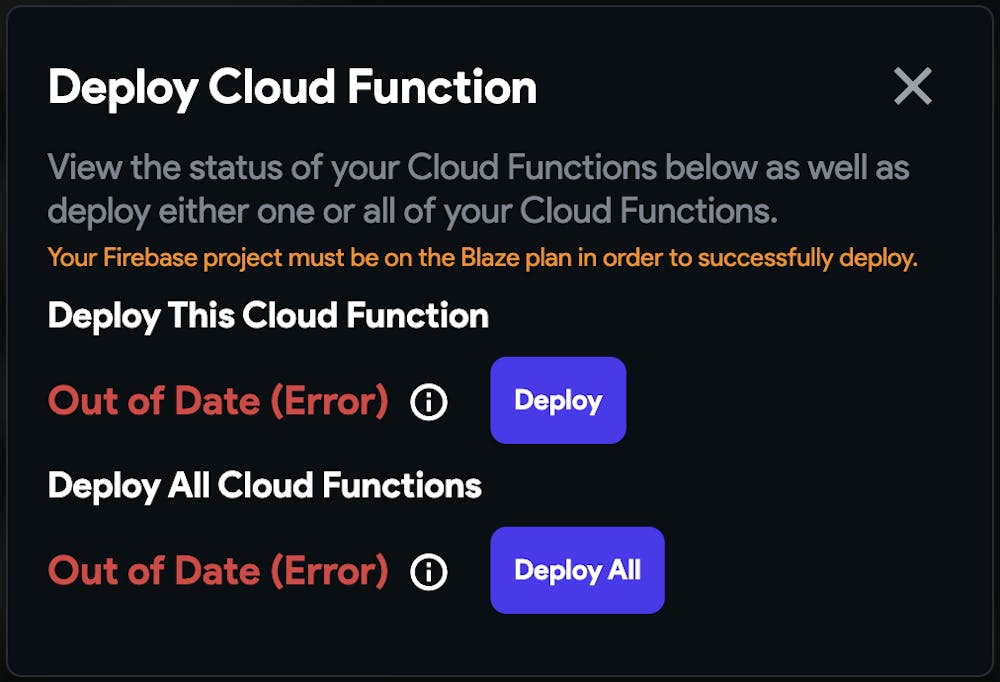Screen dimensions: 1000x682
Task: Click the "View the status" description line
Action: (478, 167)
